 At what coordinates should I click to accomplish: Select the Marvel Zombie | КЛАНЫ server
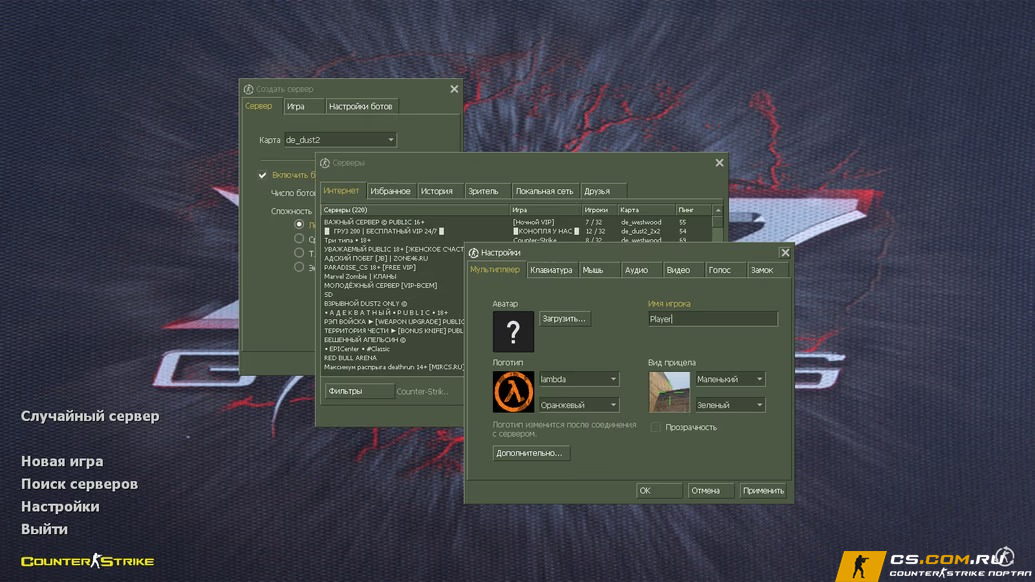[x=393, y=276]
